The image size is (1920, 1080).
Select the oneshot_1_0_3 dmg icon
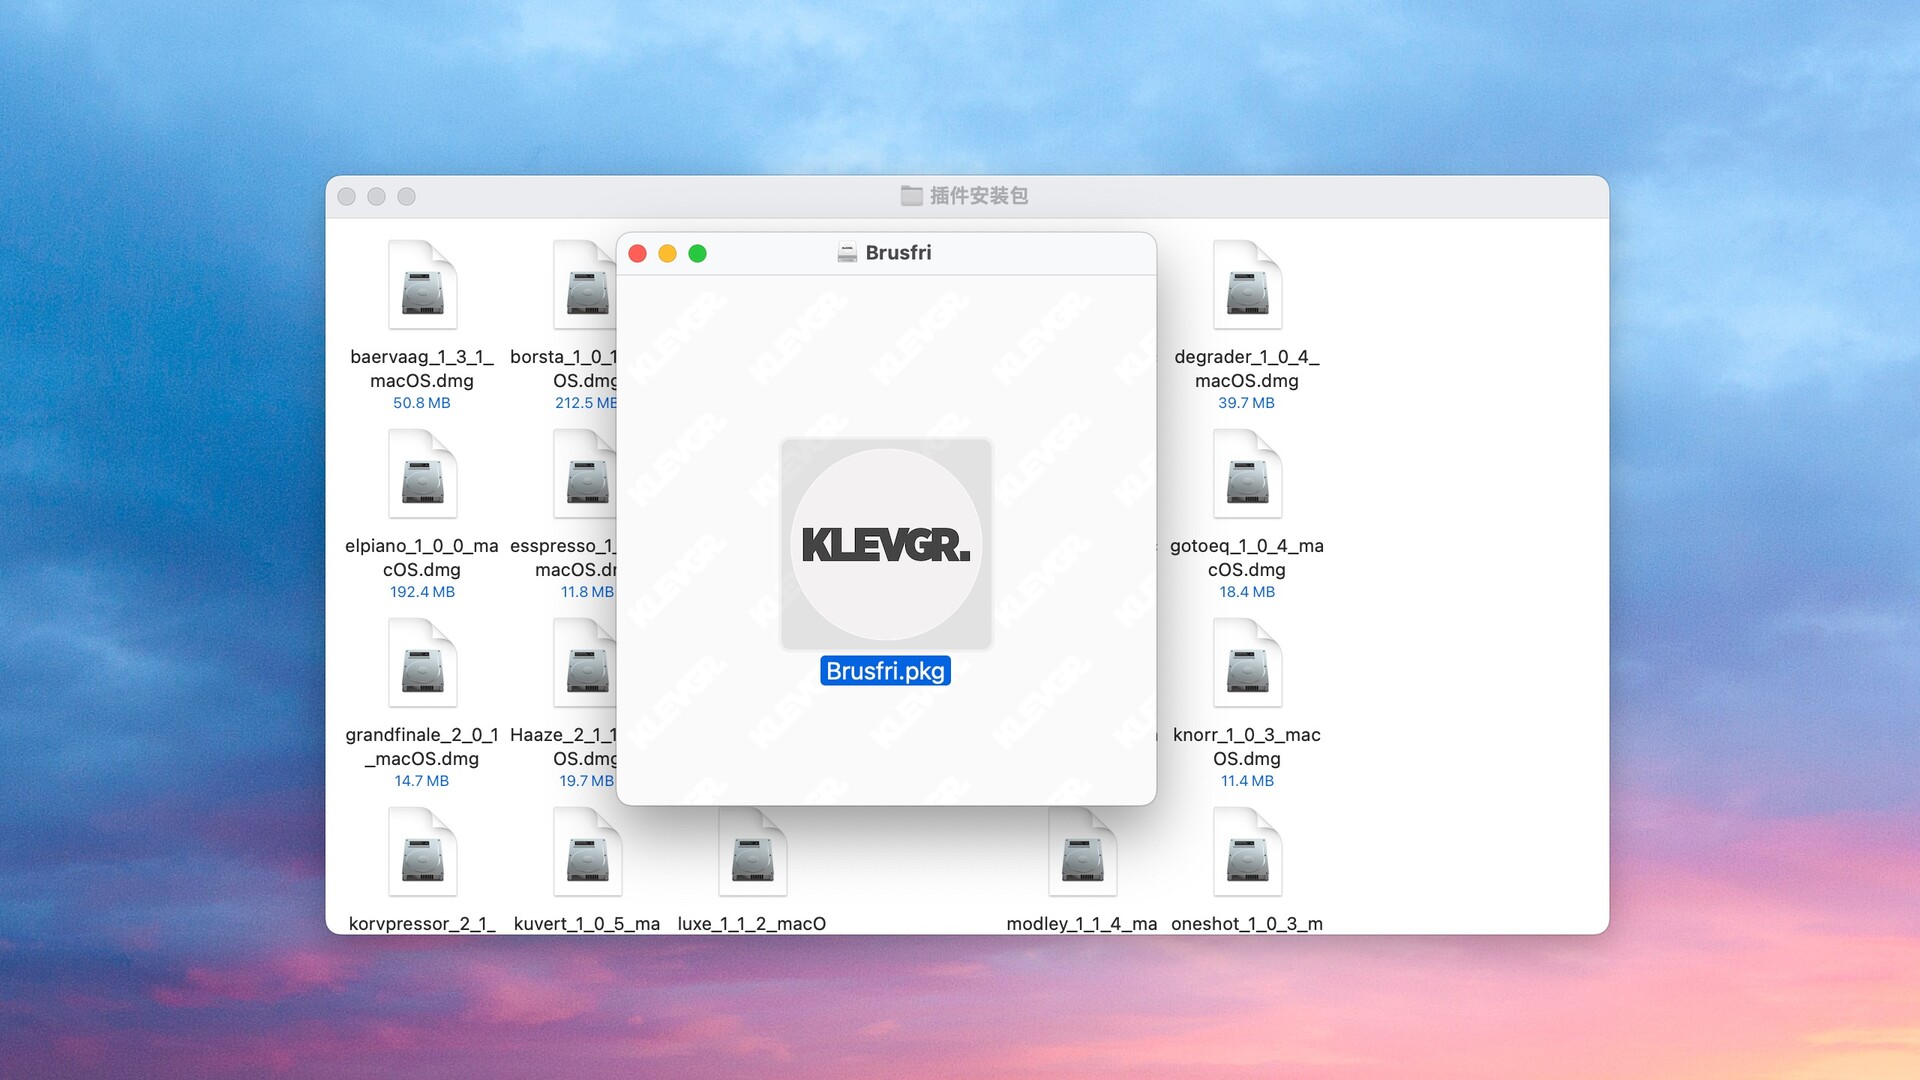(1247, 852)
